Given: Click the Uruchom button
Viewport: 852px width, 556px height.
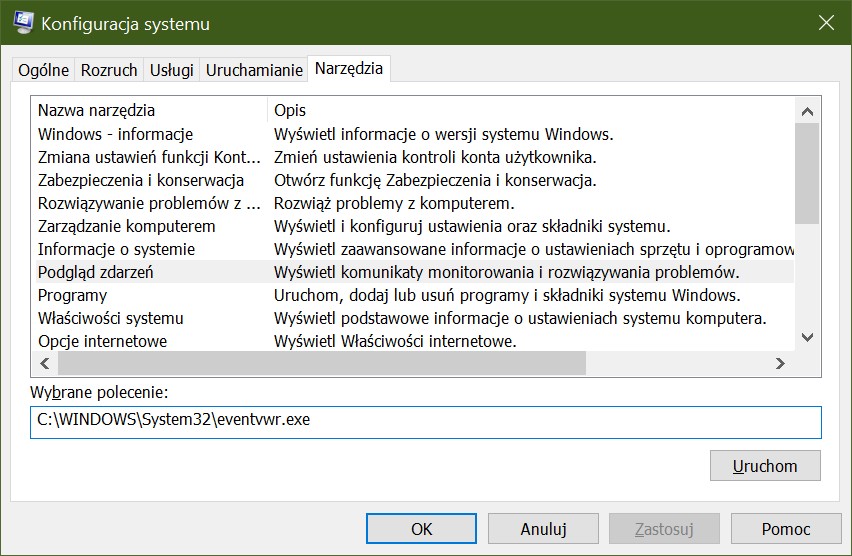Looking at the screenshot, I should pyautogui.click(x=765, y=466).
